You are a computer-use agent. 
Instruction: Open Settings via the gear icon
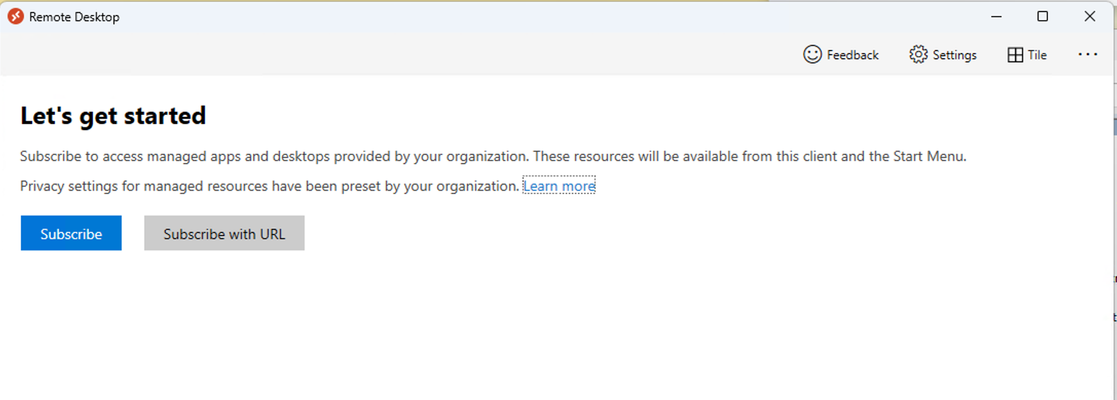[918, 55]
